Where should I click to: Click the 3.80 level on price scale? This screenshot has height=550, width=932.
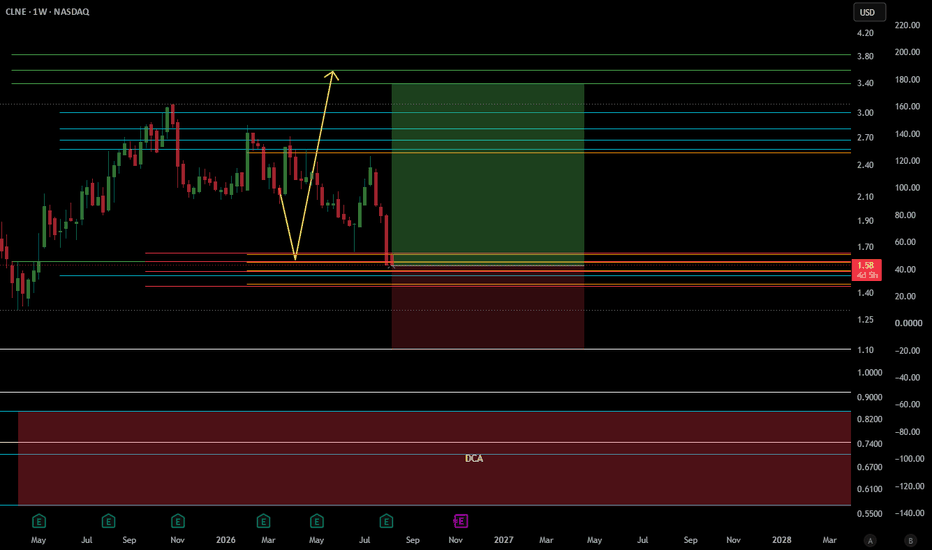(x=865, y=56)
